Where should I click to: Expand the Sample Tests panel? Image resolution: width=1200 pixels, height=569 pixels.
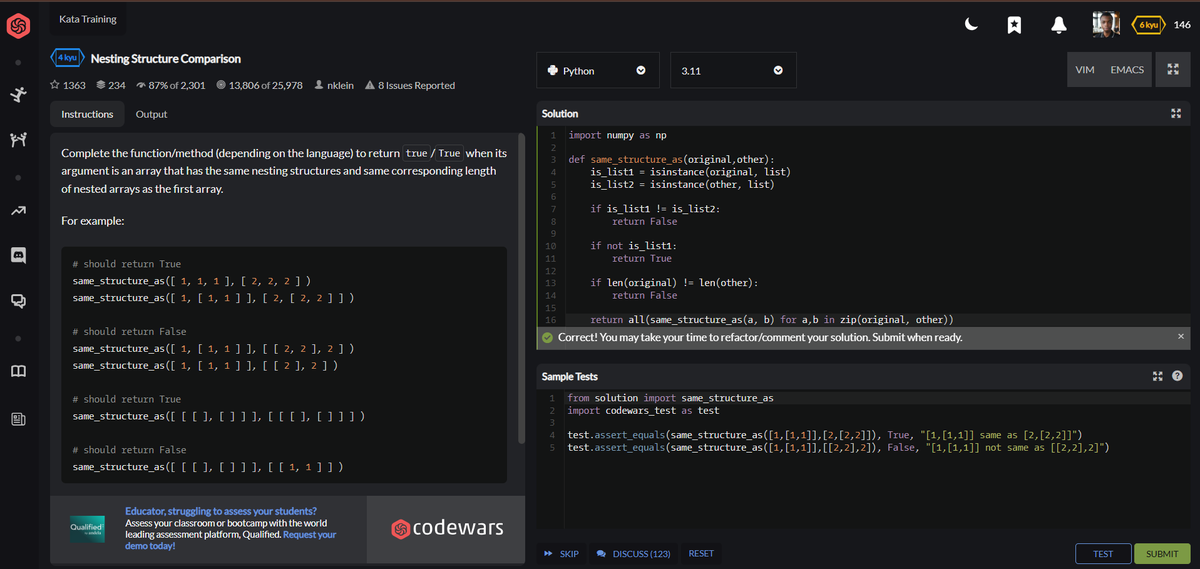point(1158,376)
